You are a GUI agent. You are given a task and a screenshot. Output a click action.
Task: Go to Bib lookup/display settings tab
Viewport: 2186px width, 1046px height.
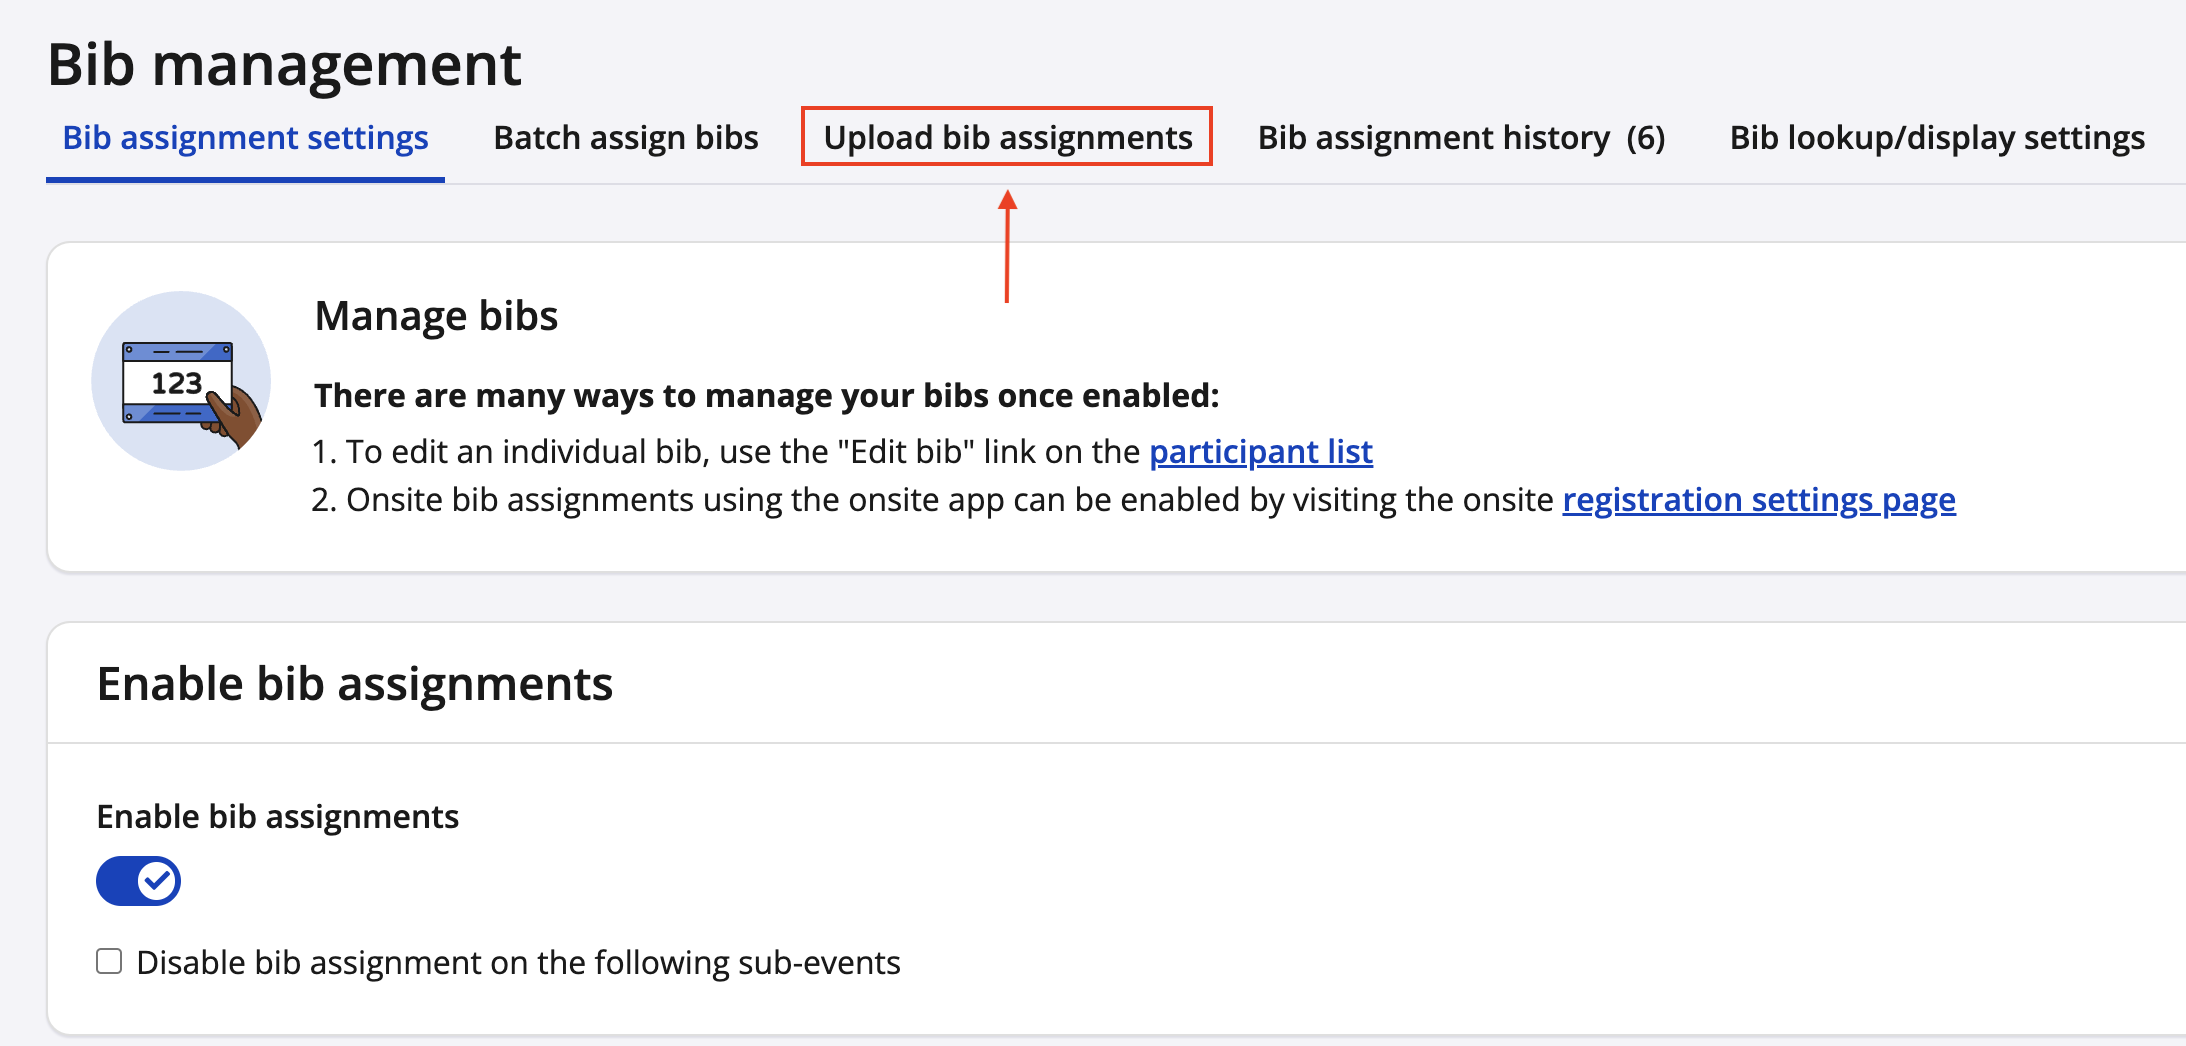tap(1936, 138)
